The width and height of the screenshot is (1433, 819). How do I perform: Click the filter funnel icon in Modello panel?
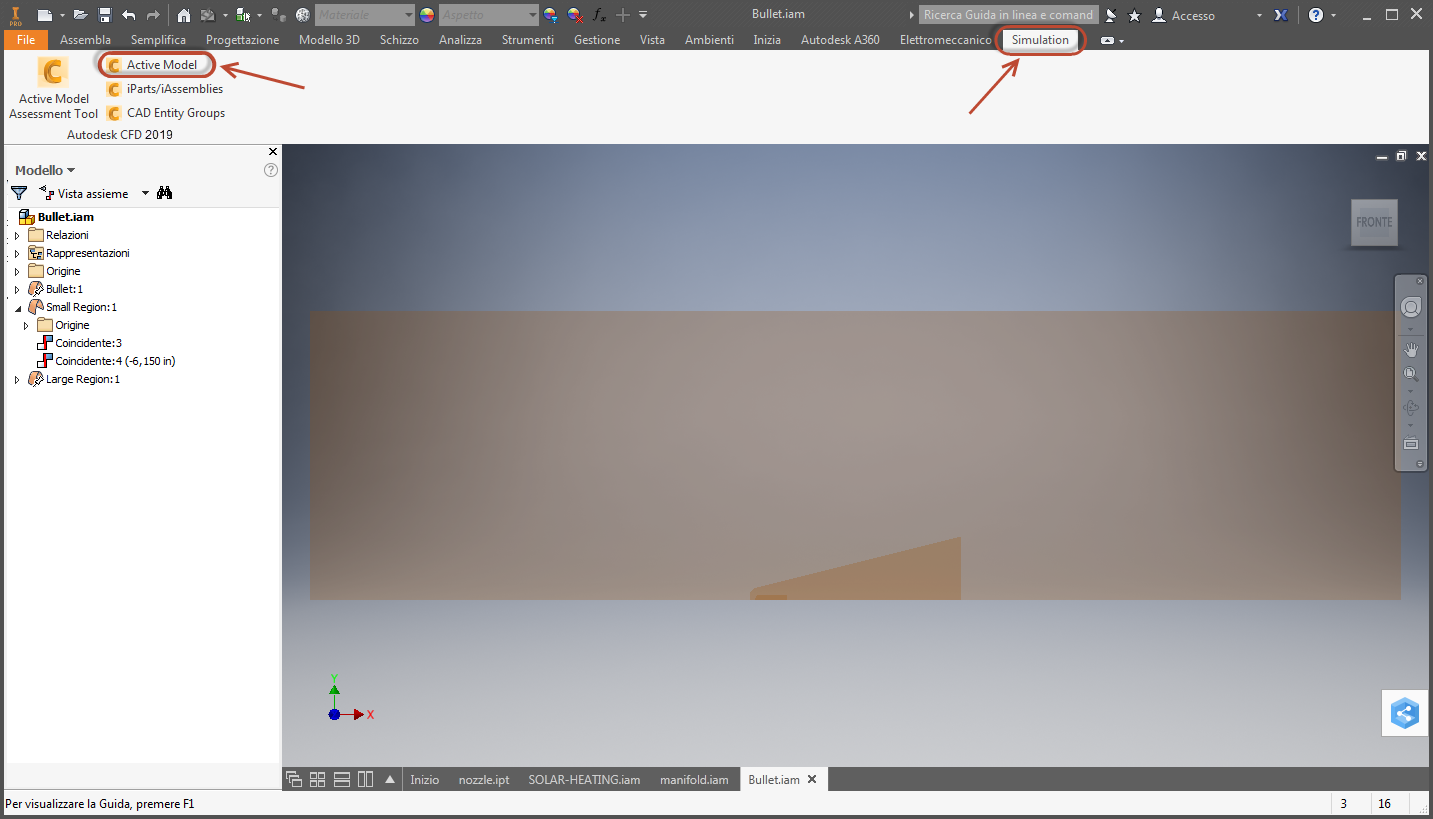[x=19, y=193]
